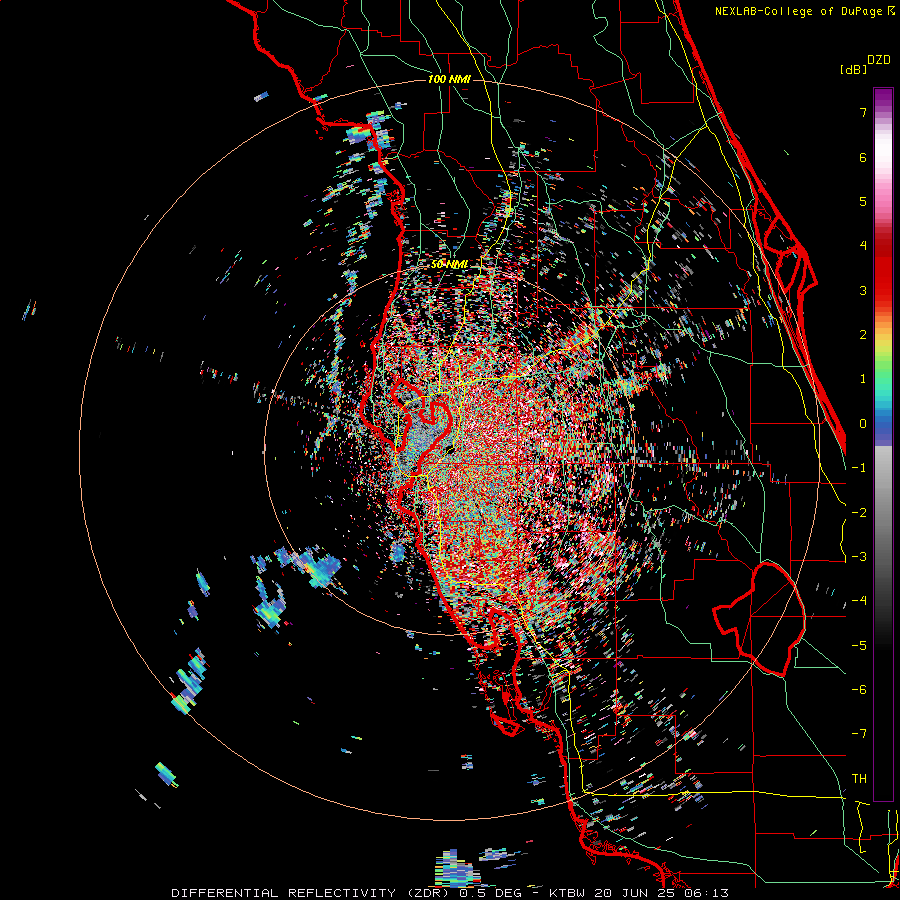
Task: Click the -1 value on the scale
Action: 859,468
